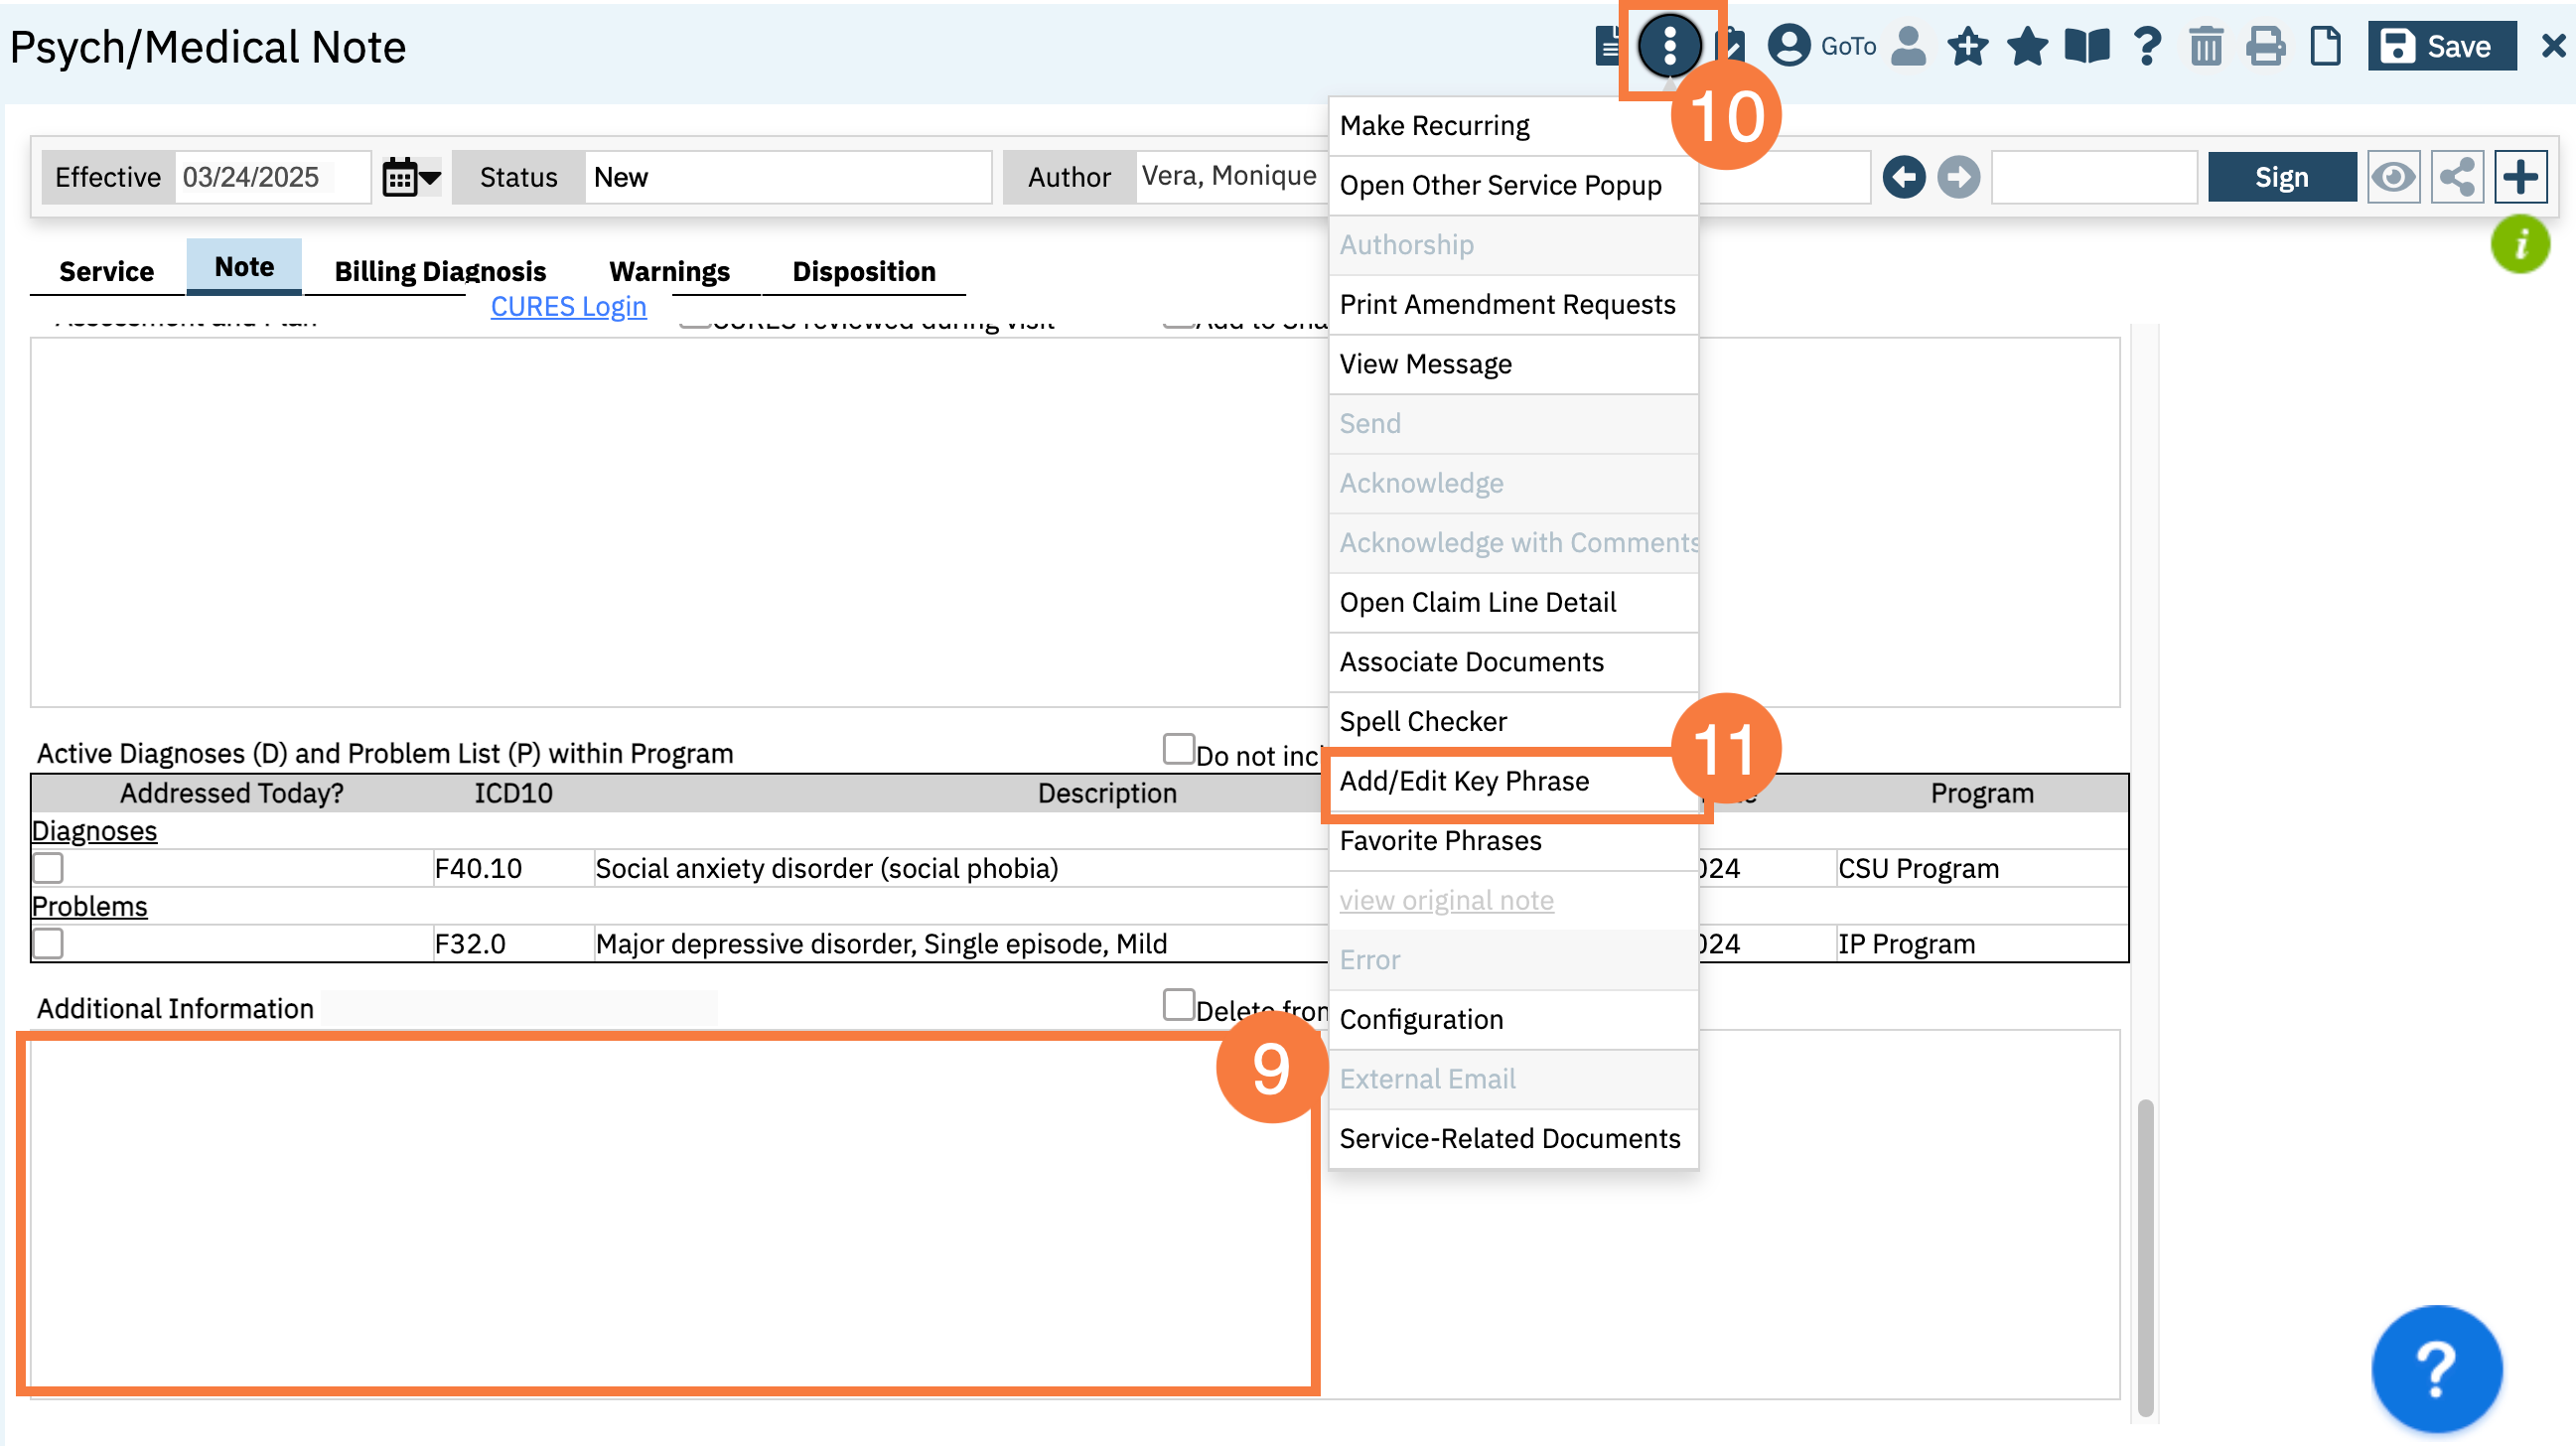
Task: Click the trash delete icon
Action: click(2205, 46)
